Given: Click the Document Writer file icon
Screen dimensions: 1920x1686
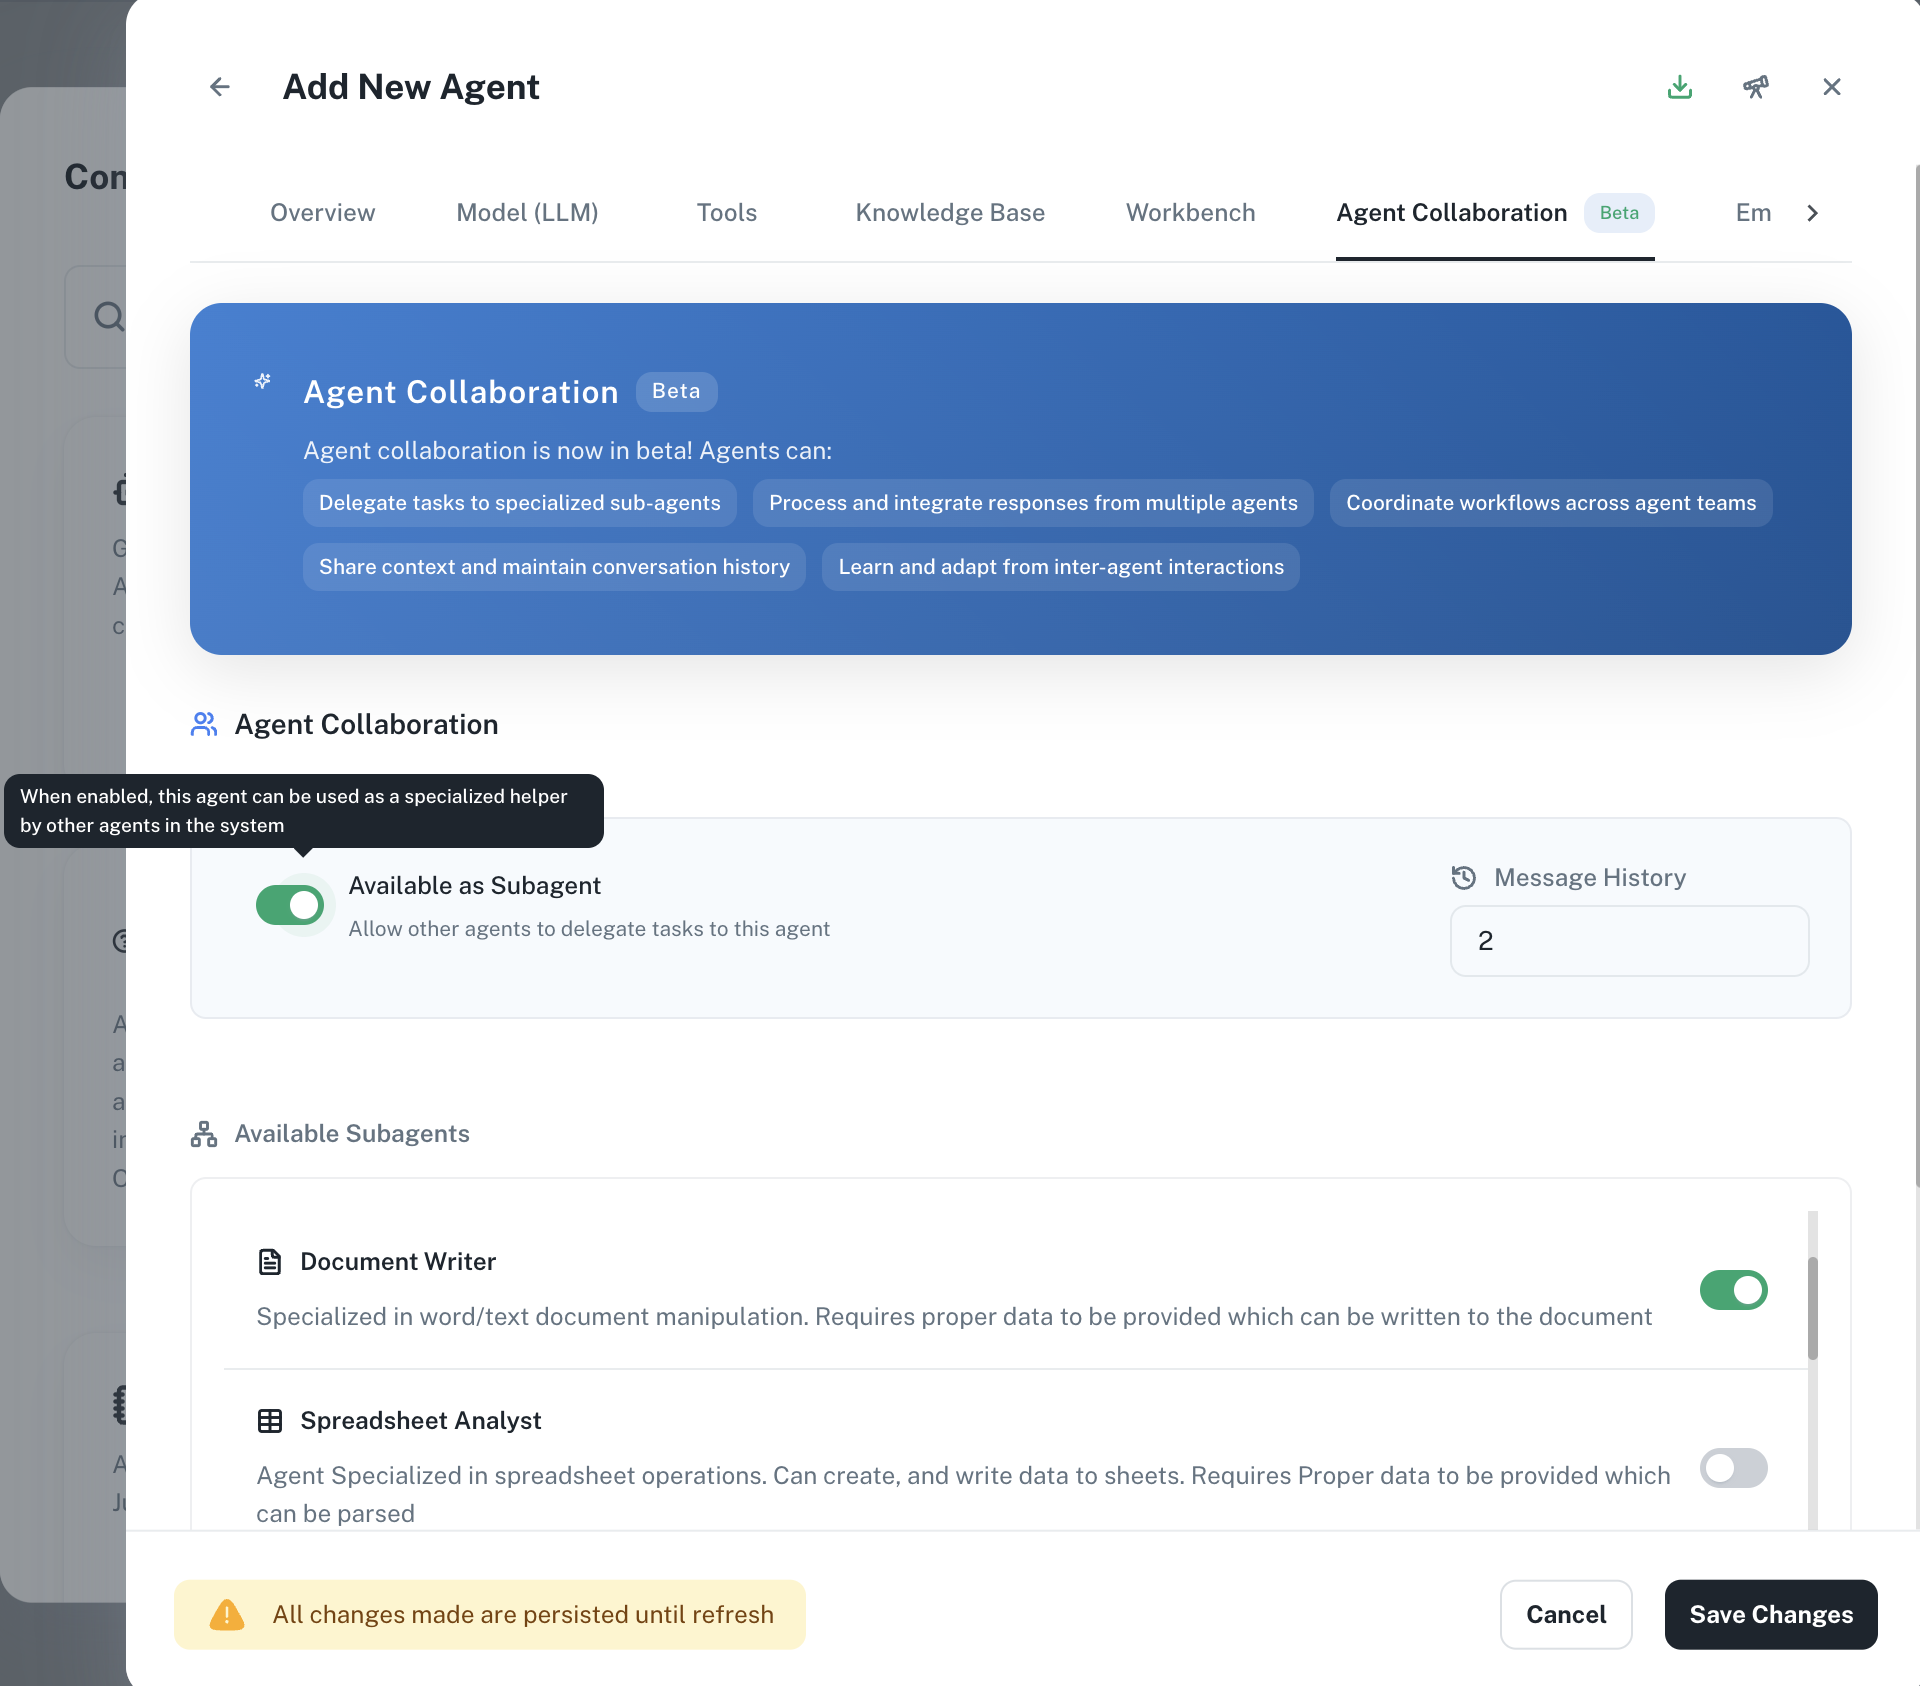Looking at the screenshot, I should 270,1262.
